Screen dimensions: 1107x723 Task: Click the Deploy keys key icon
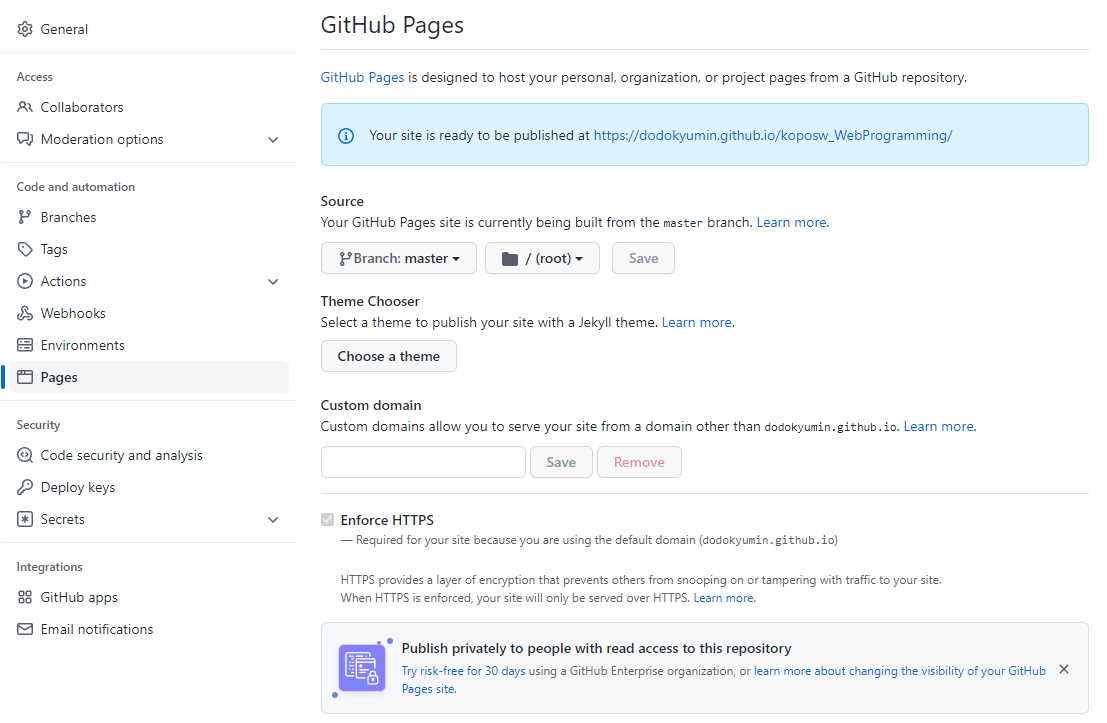25,487
